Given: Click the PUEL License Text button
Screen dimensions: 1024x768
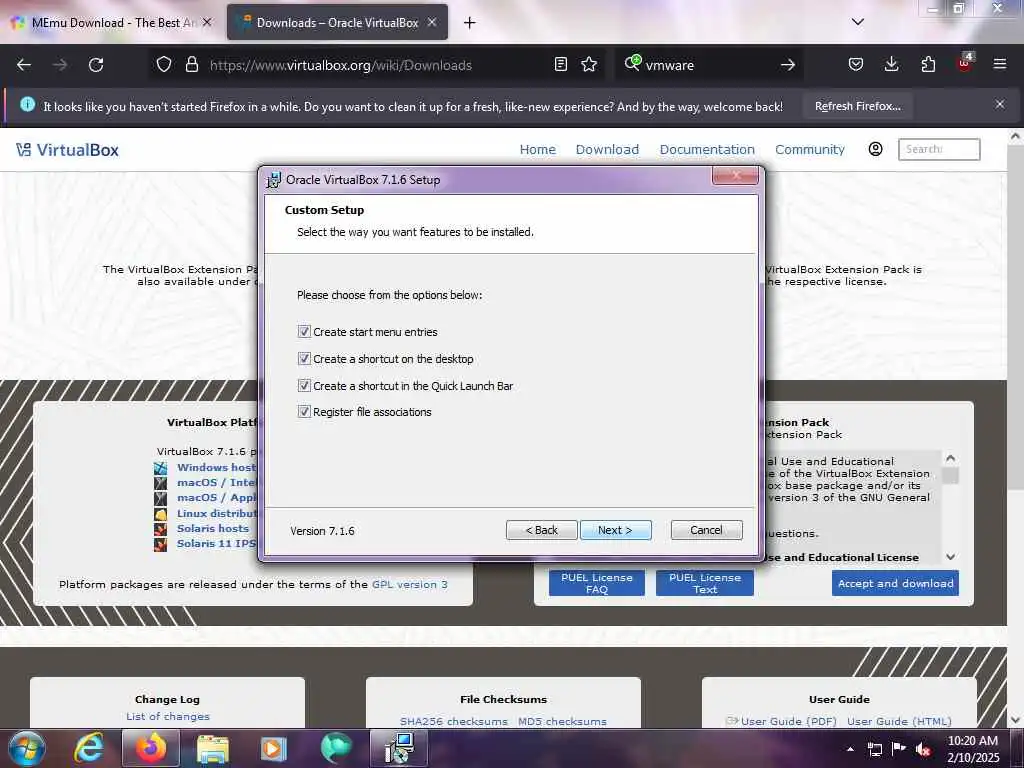Looking at the screenshot, I should 705,583.
